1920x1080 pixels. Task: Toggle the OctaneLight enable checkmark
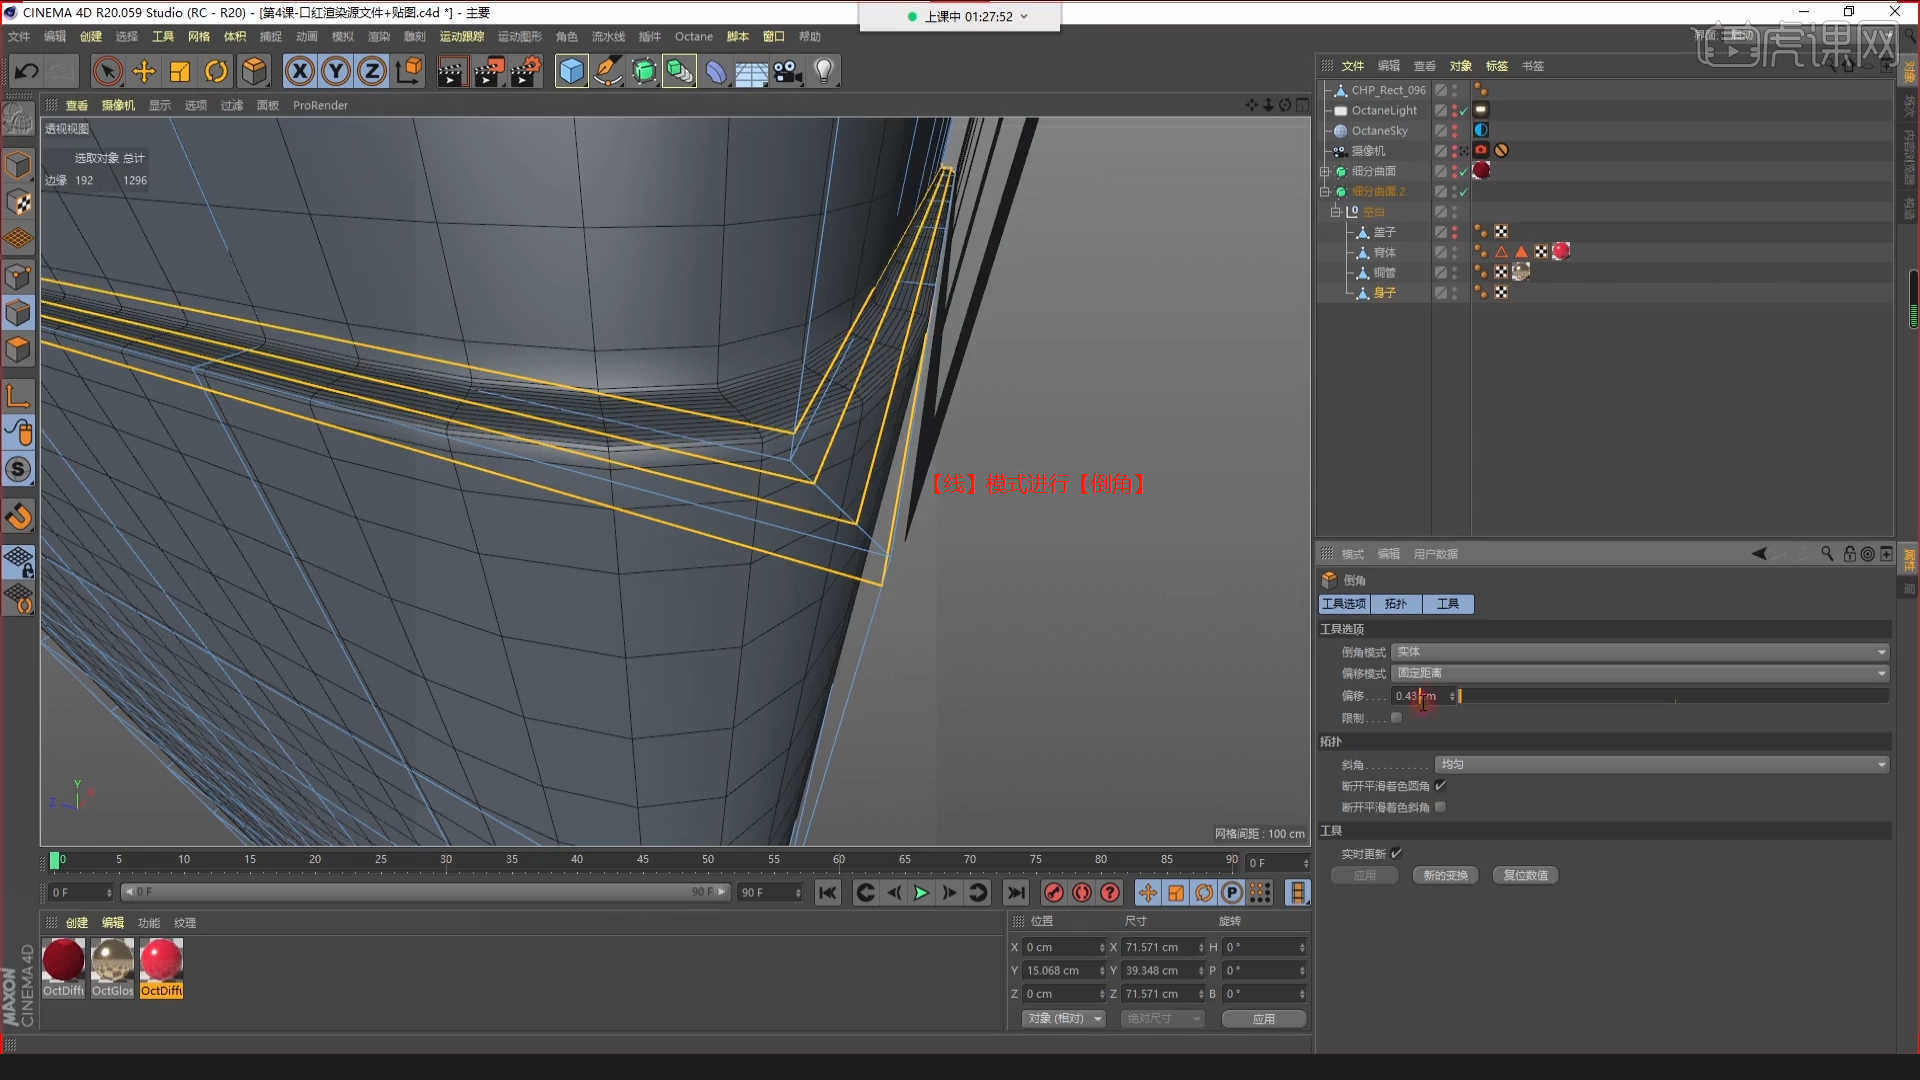click(x=1464, y=111)
